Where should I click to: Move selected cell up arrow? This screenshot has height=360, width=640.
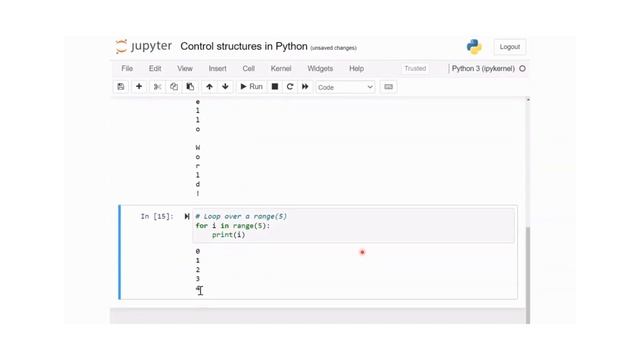209,87
